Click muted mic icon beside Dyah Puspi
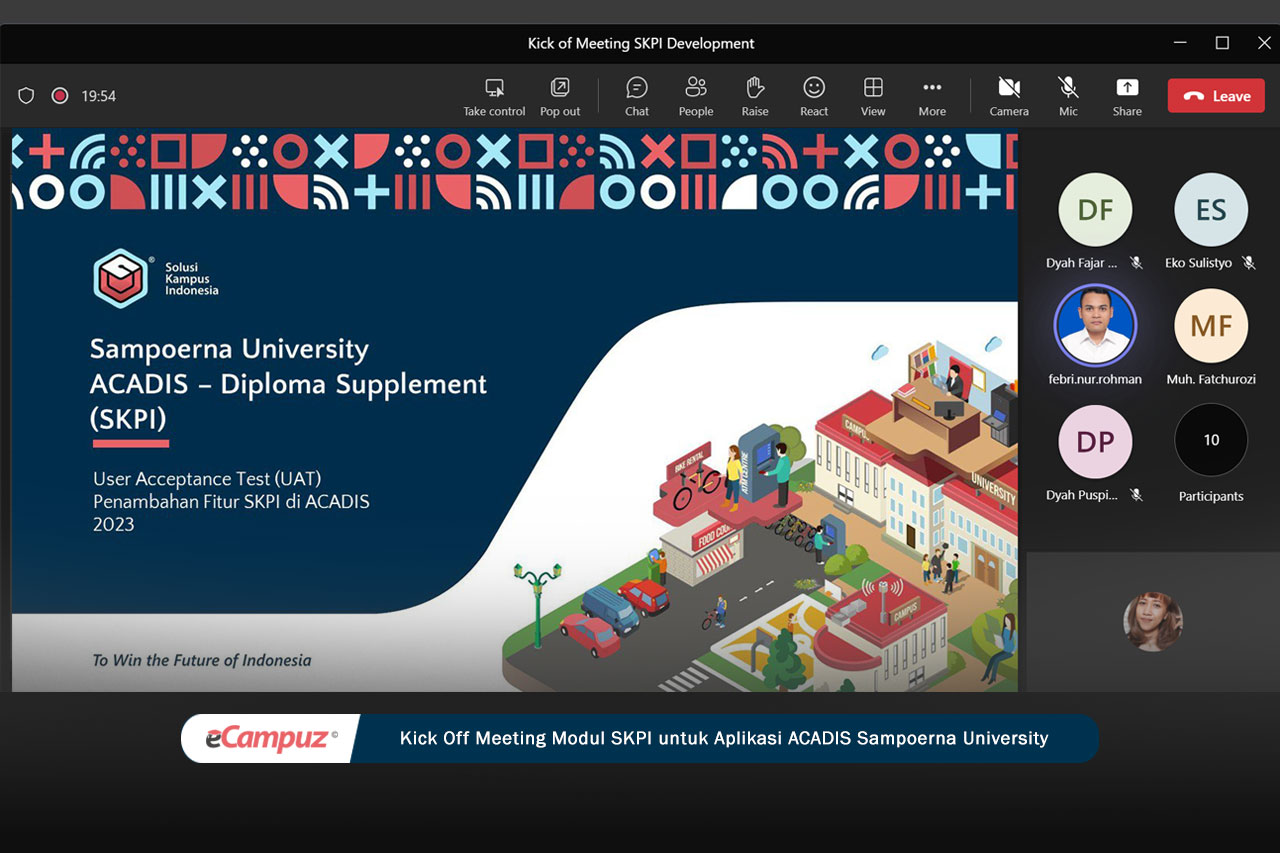 coord(1136,495)
